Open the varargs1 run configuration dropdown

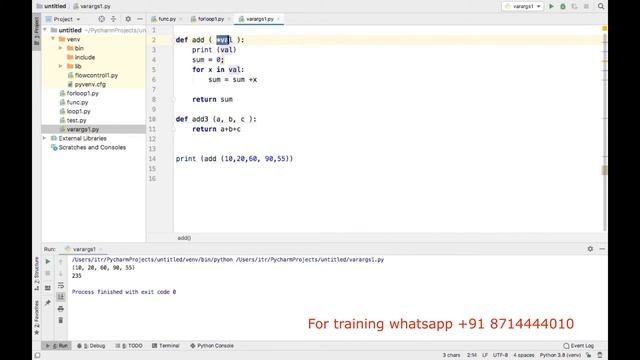coord(523,7)
